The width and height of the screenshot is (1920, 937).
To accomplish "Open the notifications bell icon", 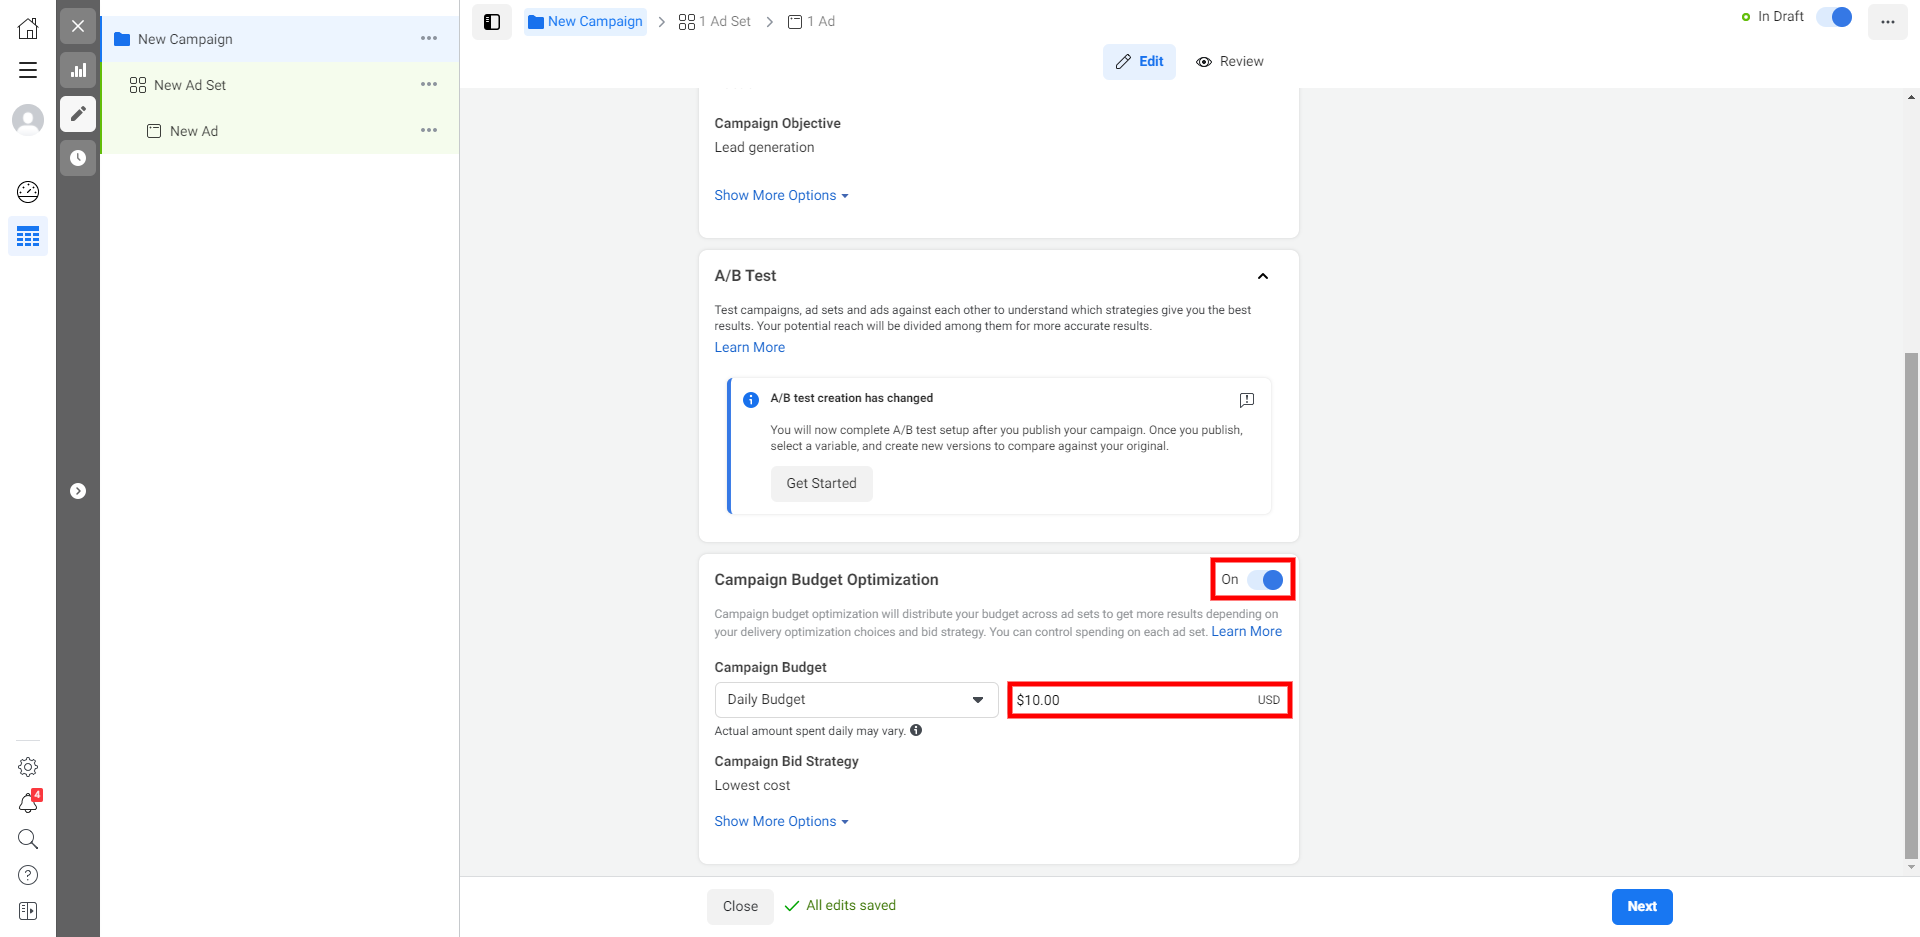I will coord(28,803).
